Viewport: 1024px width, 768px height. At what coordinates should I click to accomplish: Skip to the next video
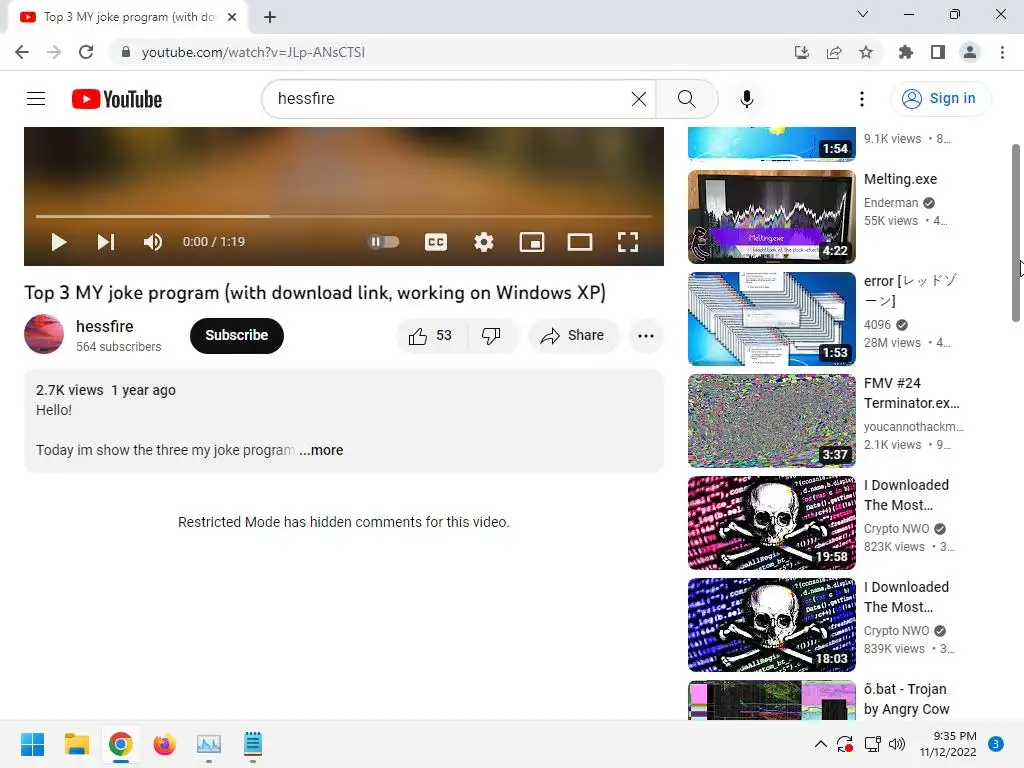pyautogui.click(x=106, y=242)
